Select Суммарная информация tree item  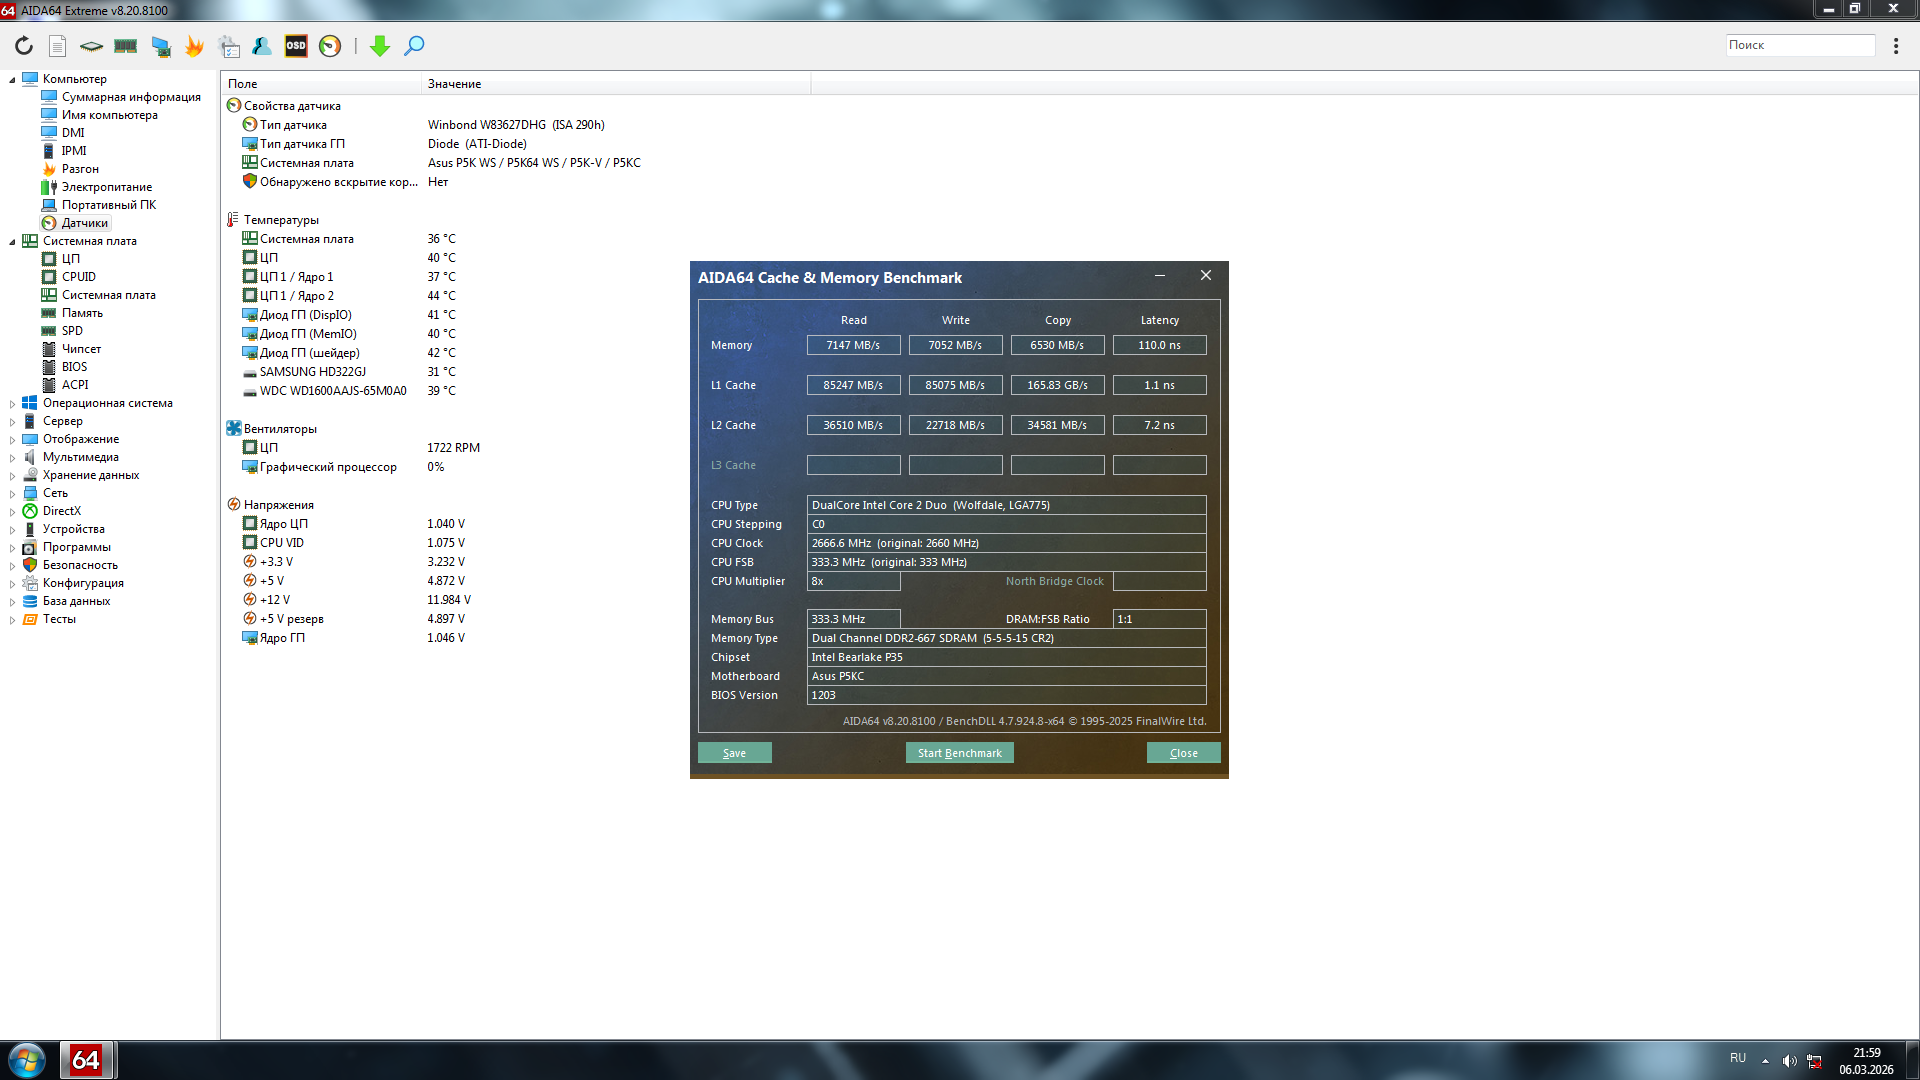[131, 97]
